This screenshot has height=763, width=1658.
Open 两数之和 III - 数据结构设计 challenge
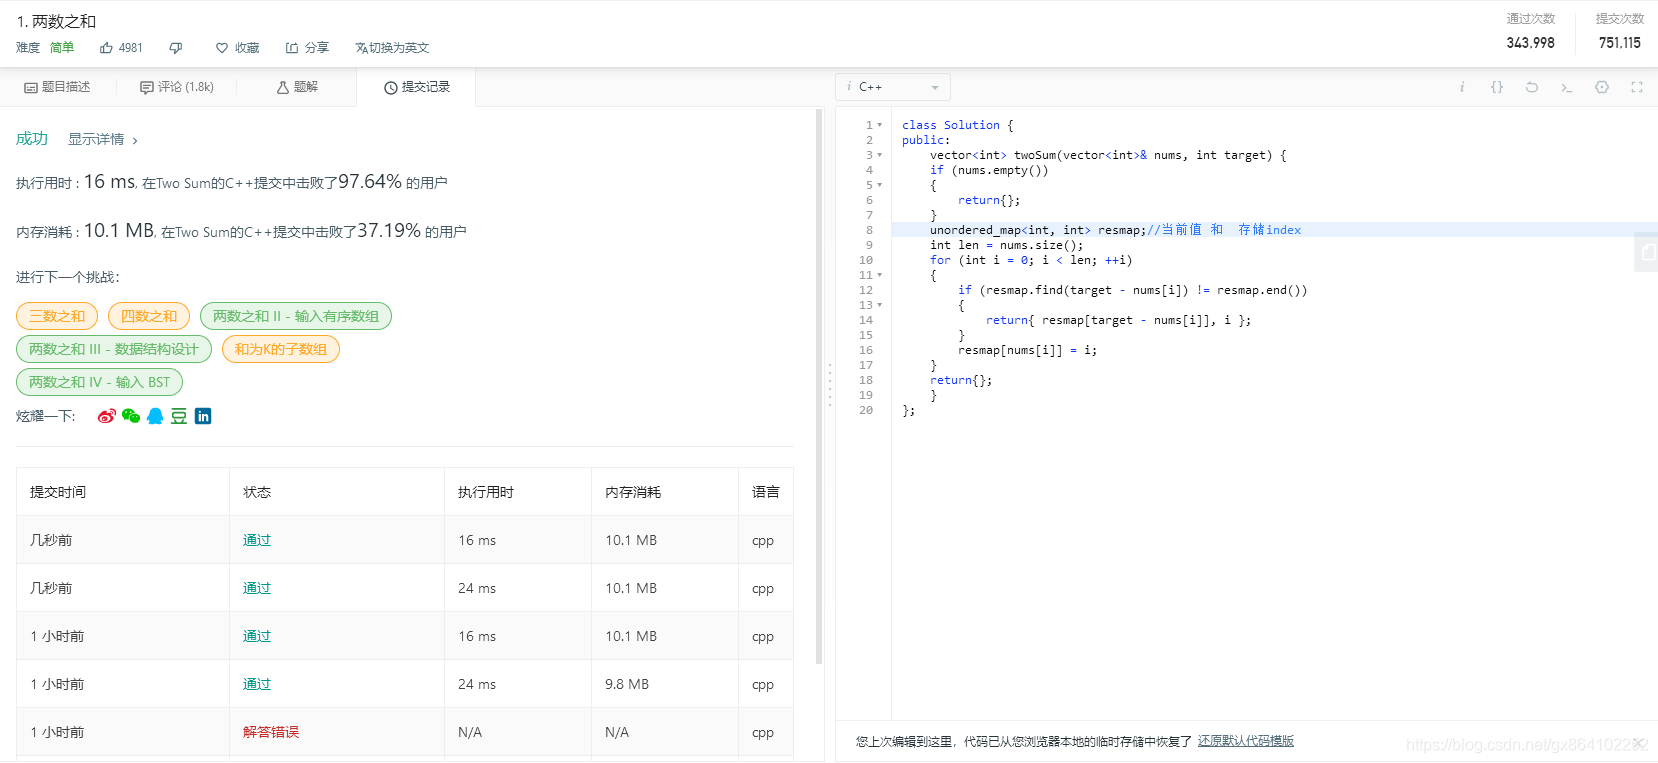114,349
